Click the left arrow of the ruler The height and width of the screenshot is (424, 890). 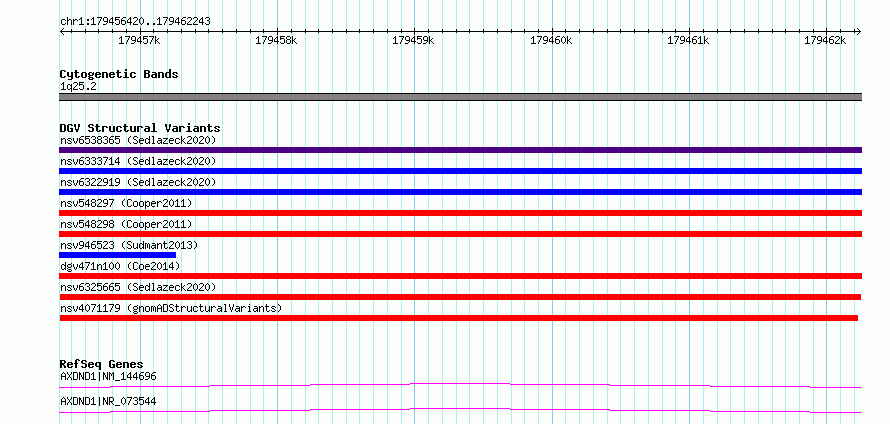tap(62, 32)
